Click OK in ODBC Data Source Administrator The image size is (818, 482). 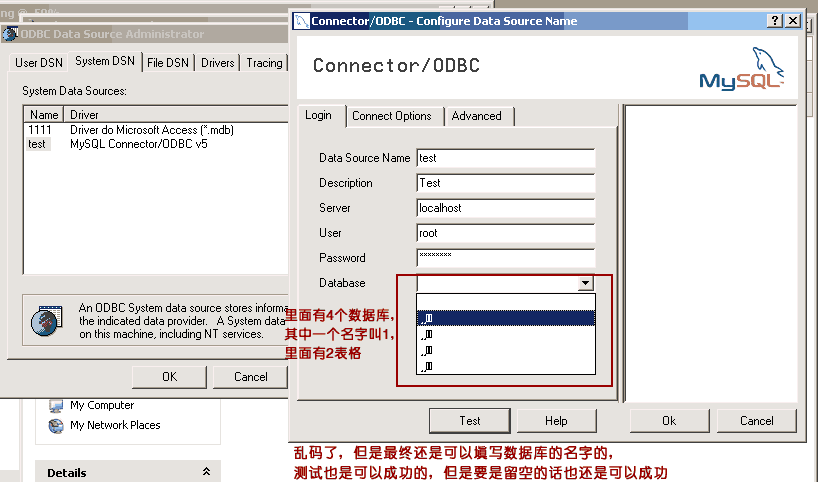(170, 377)
